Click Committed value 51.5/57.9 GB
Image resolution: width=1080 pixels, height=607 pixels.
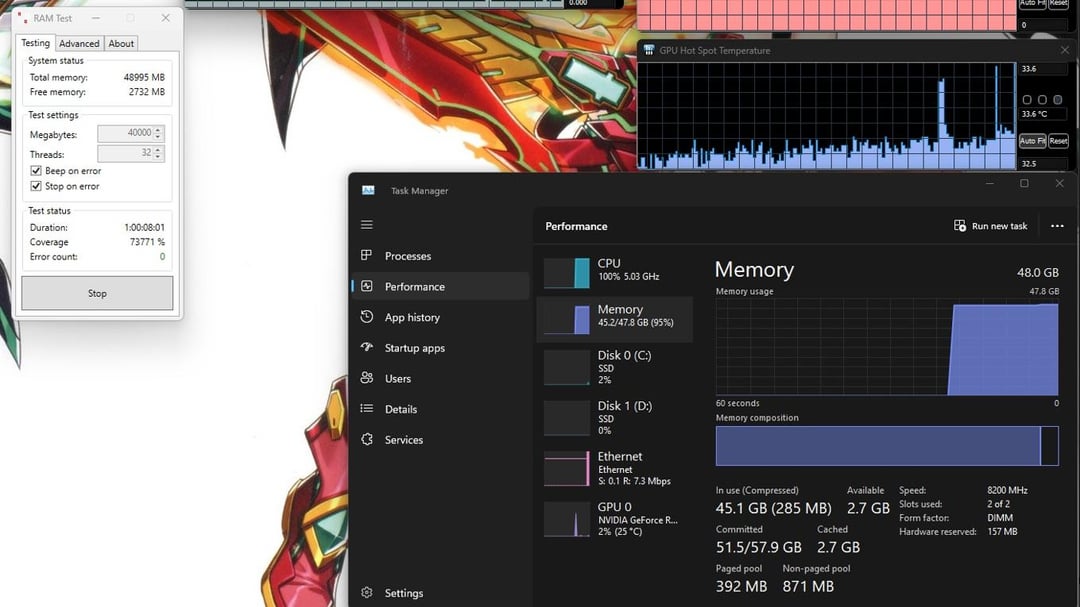pyautogui.click(x=758, y=547)
